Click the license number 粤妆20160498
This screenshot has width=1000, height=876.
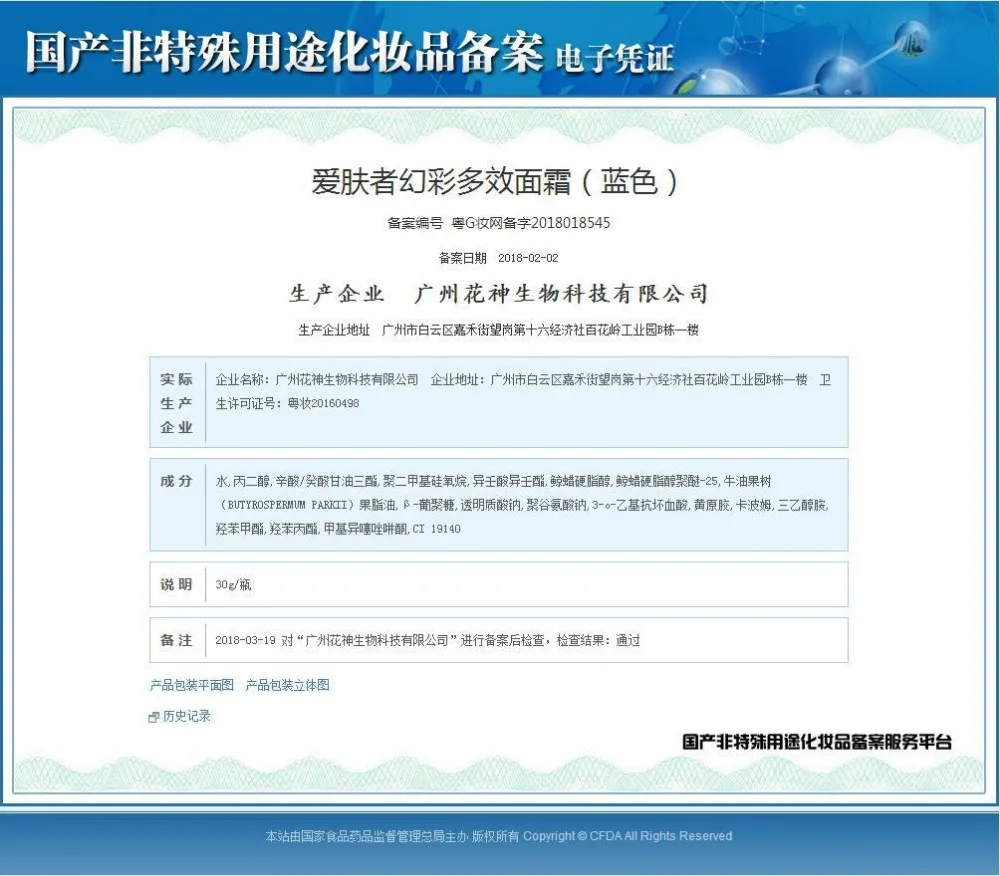323,404
